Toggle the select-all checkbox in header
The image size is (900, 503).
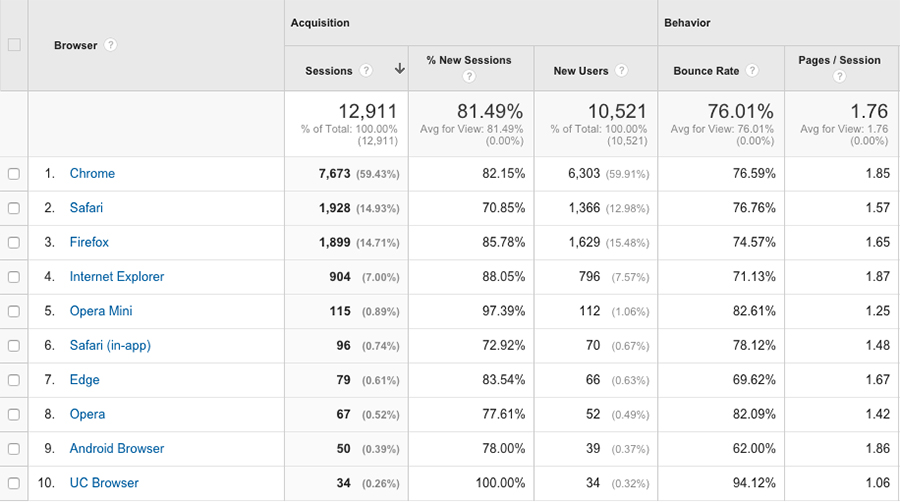(13, 45)
